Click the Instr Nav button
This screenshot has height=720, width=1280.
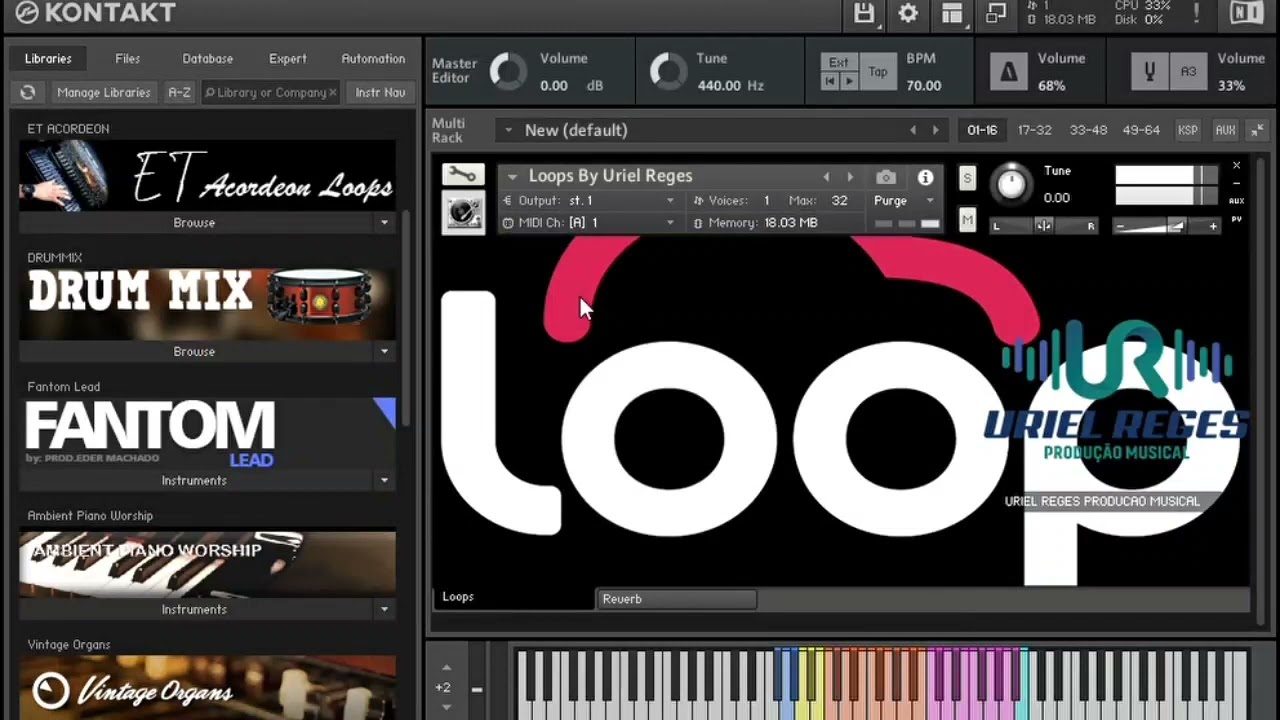pos(380,92)
